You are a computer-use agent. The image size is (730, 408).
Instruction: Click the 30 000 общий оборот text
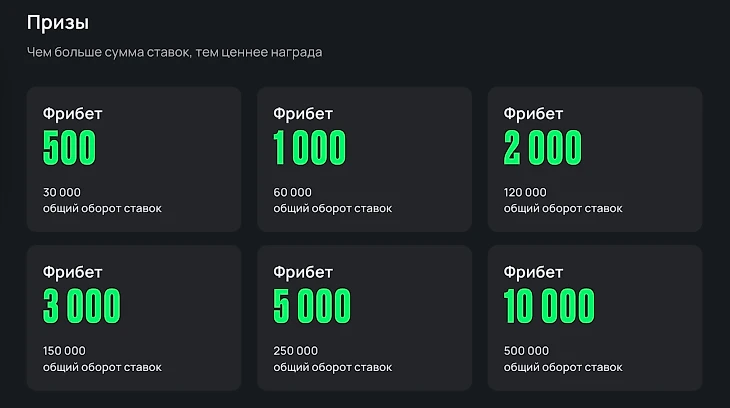coord(101,200)
